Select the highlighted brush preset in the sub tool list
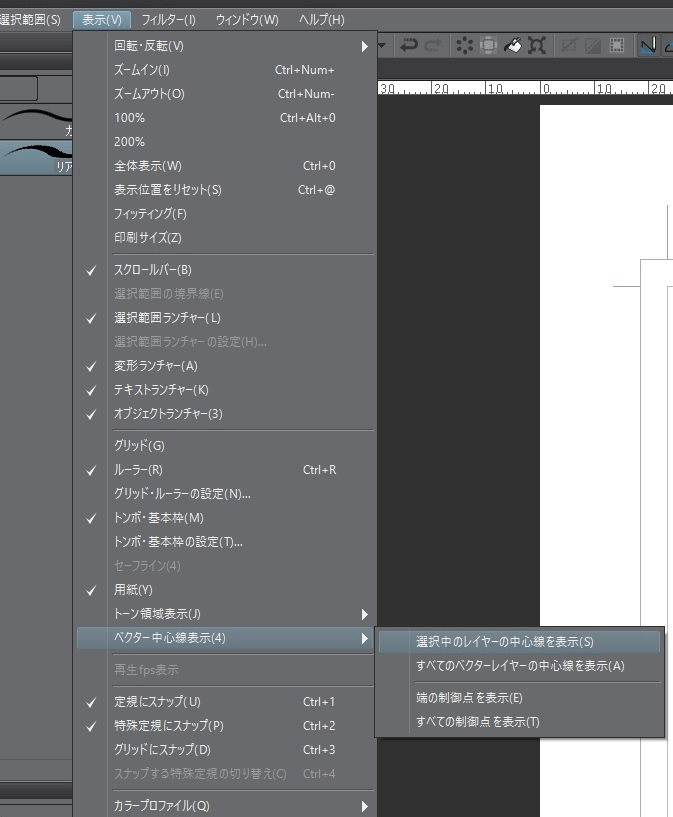This screenshot has width=673, height=817. [x=36, y=157]
